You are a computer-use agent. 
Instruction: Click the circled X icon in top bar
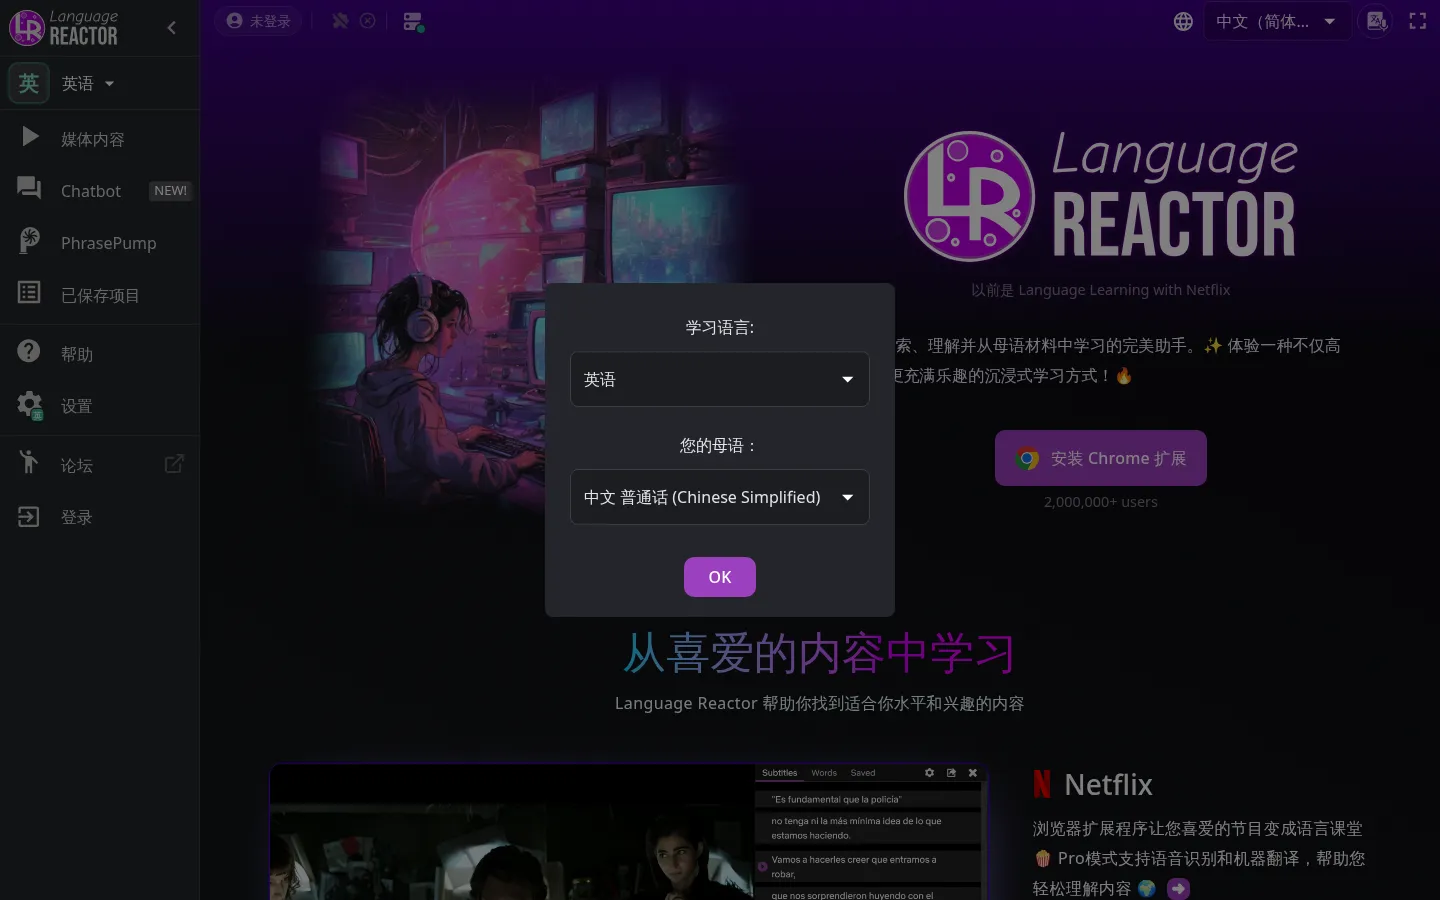pos(368,21)
